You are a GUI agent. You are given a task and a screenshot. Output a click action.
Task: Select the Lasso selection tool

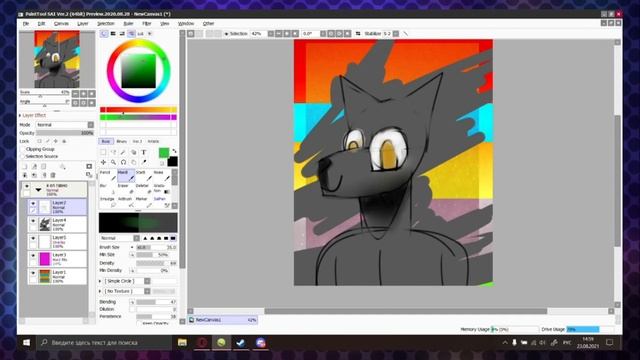tap(113, 152)
